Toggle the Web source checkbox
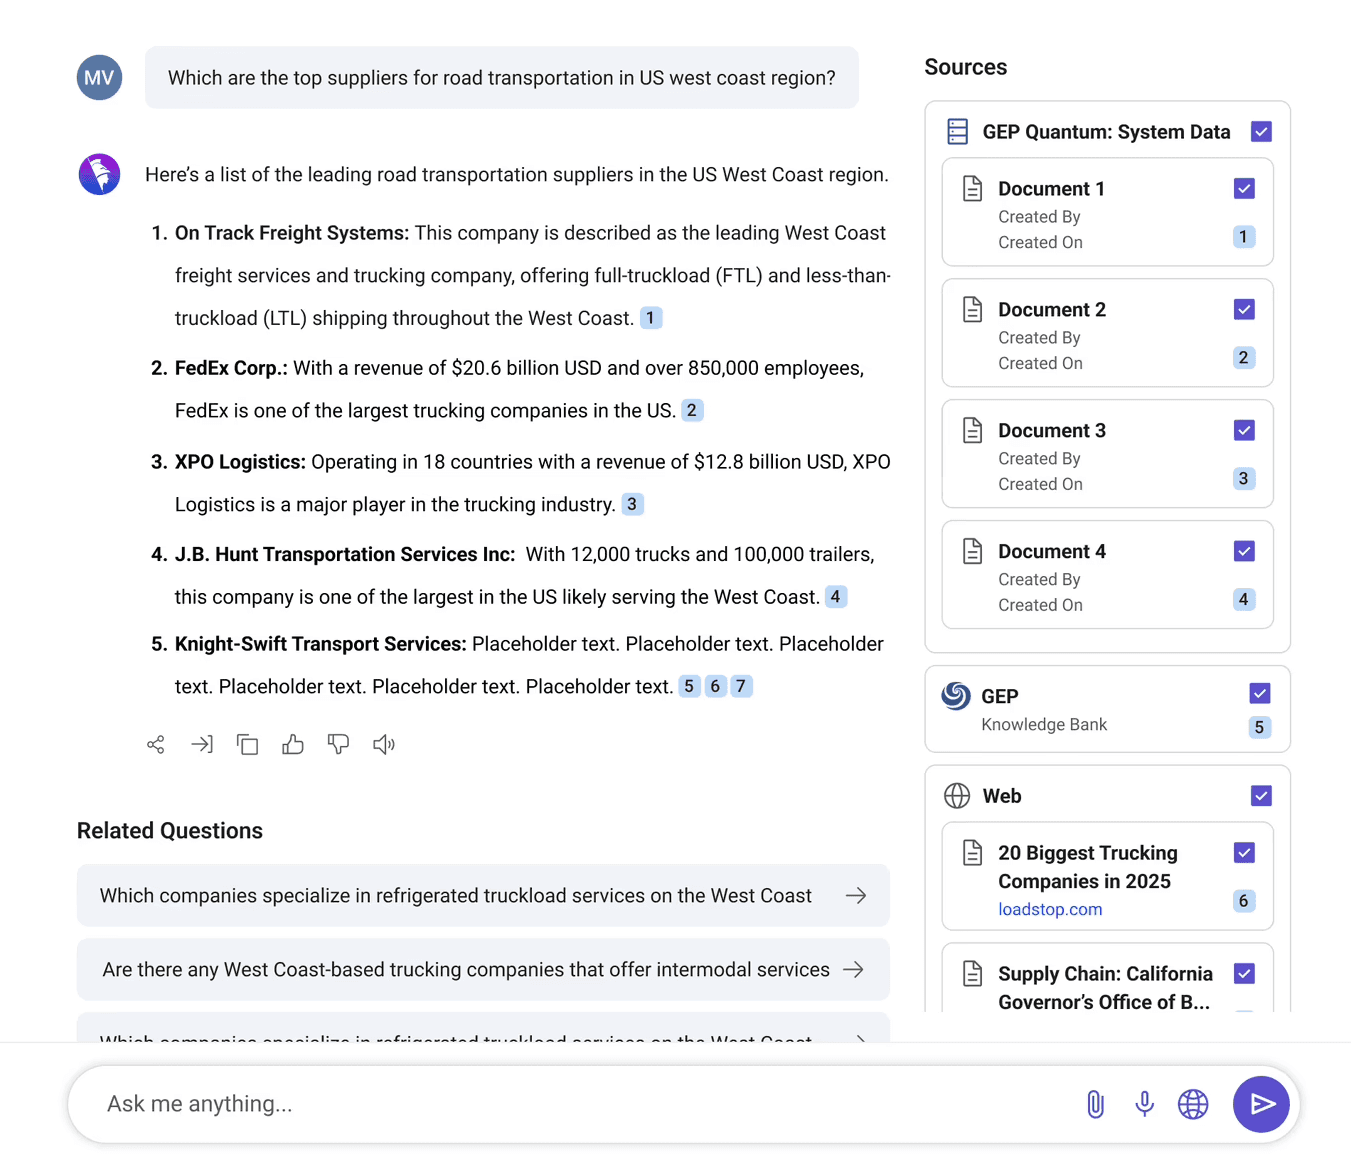 (1261, 796)
